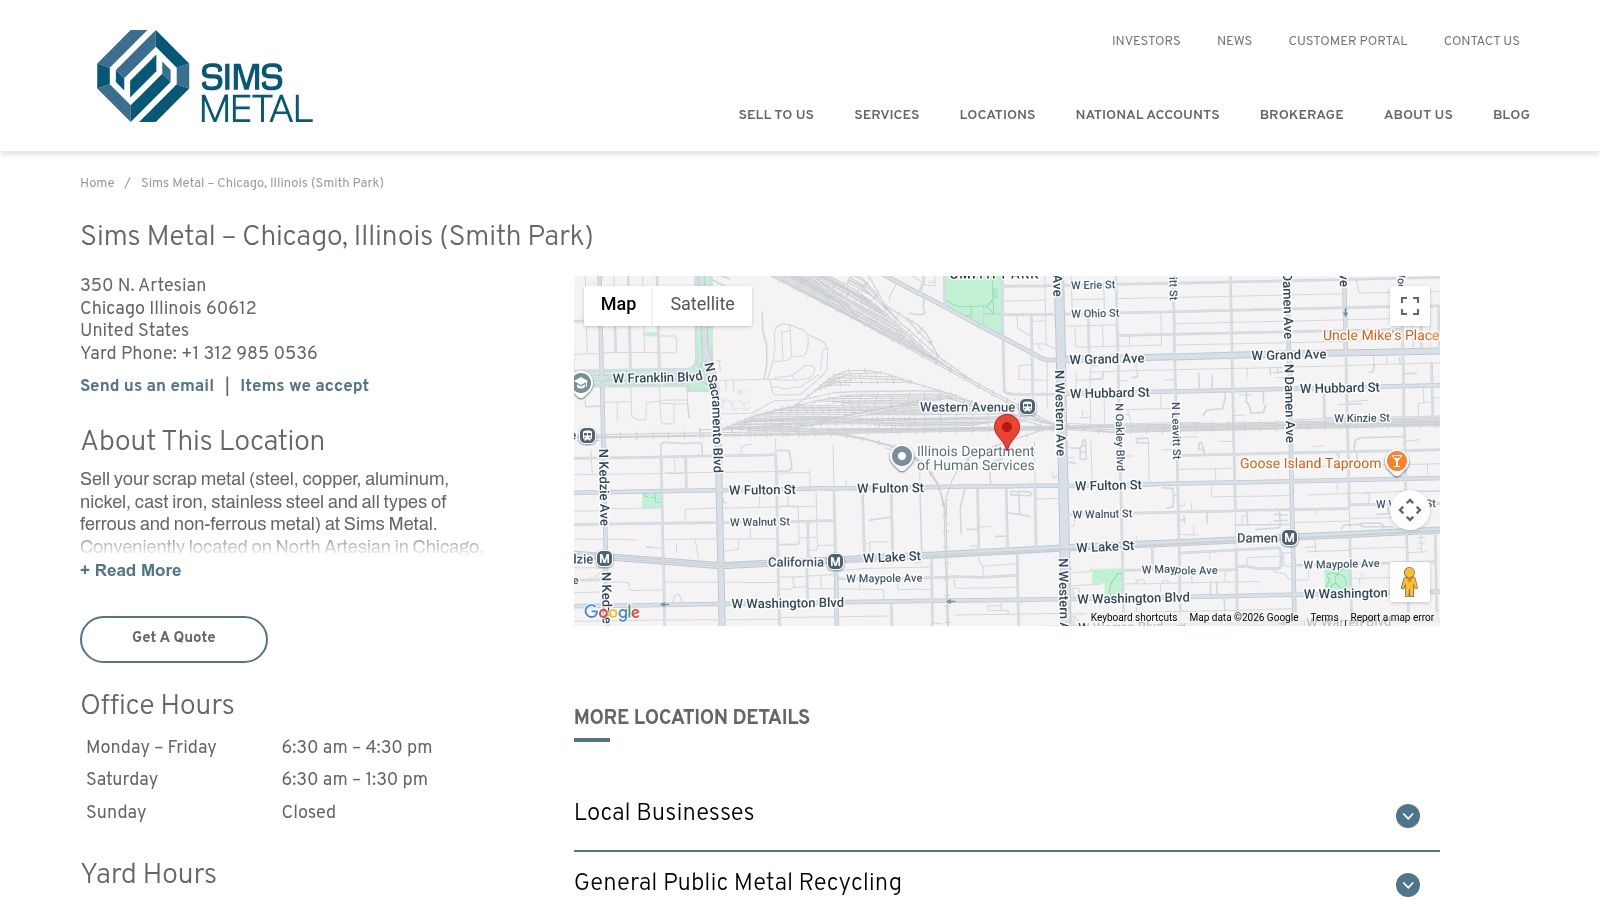
Task: Open the Sell To Us menu
Action: (x=776, y=115)
